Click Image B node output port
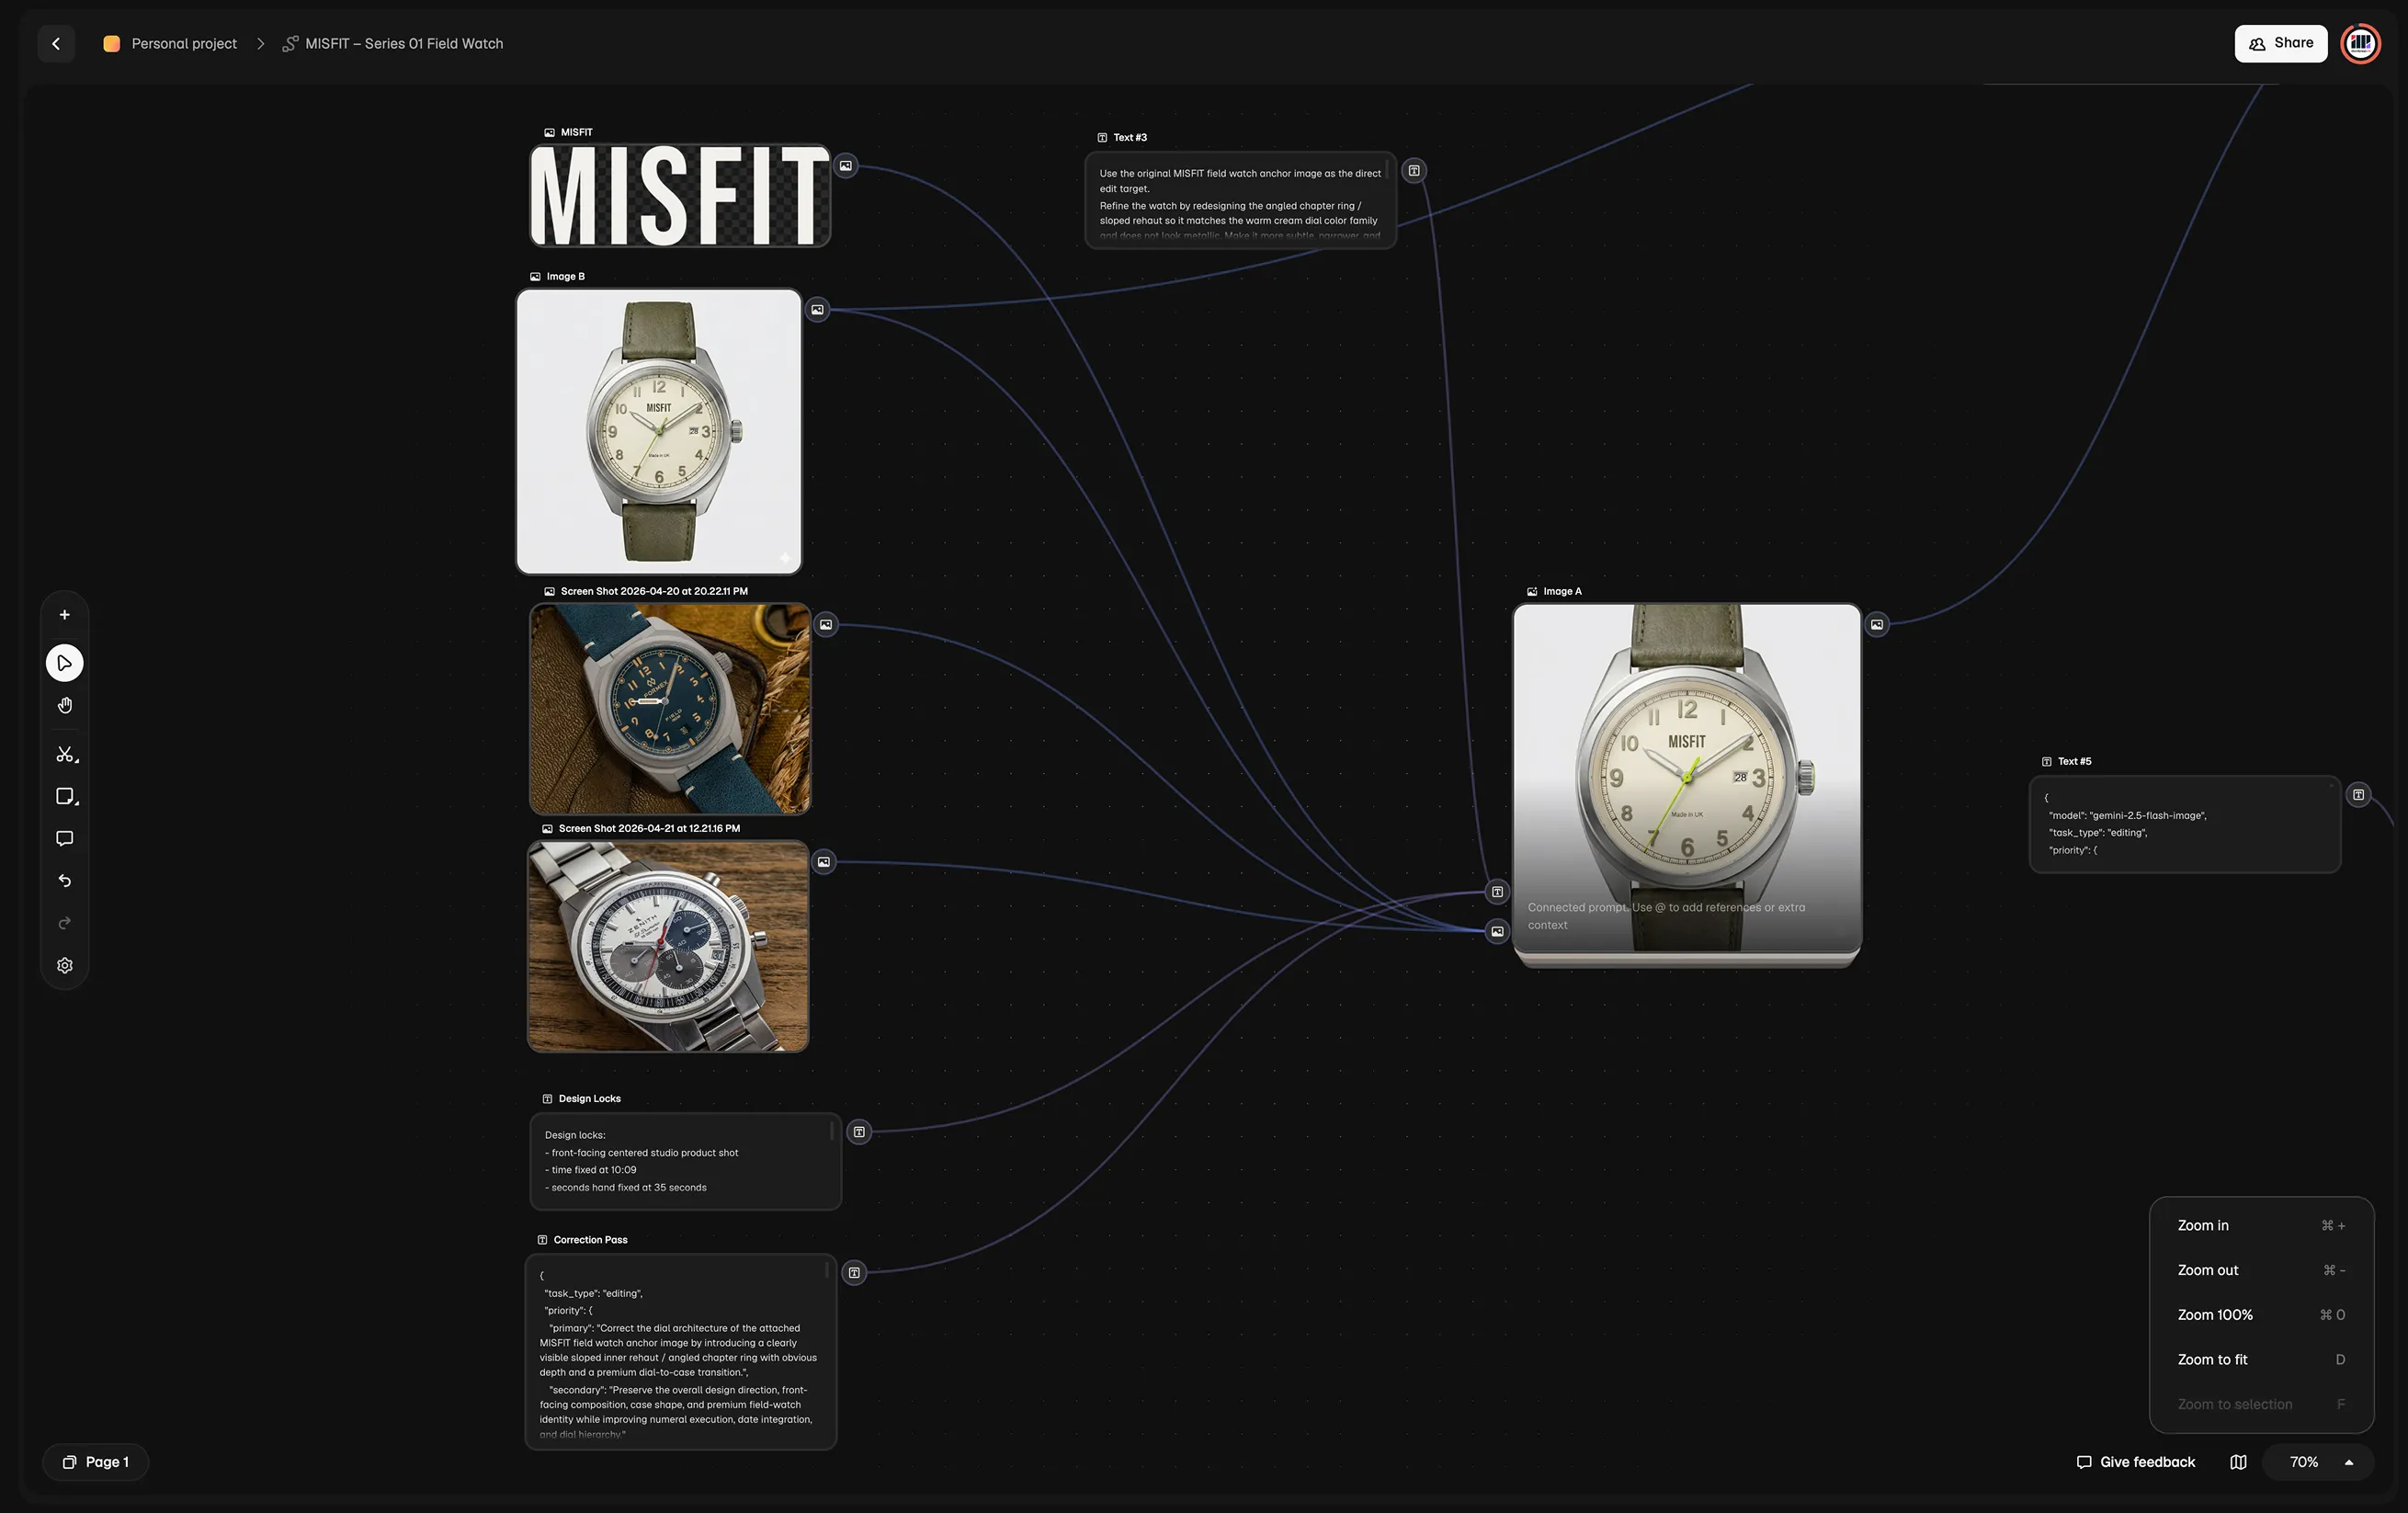Screen dimensions: 2408x1513 point(818,310)
